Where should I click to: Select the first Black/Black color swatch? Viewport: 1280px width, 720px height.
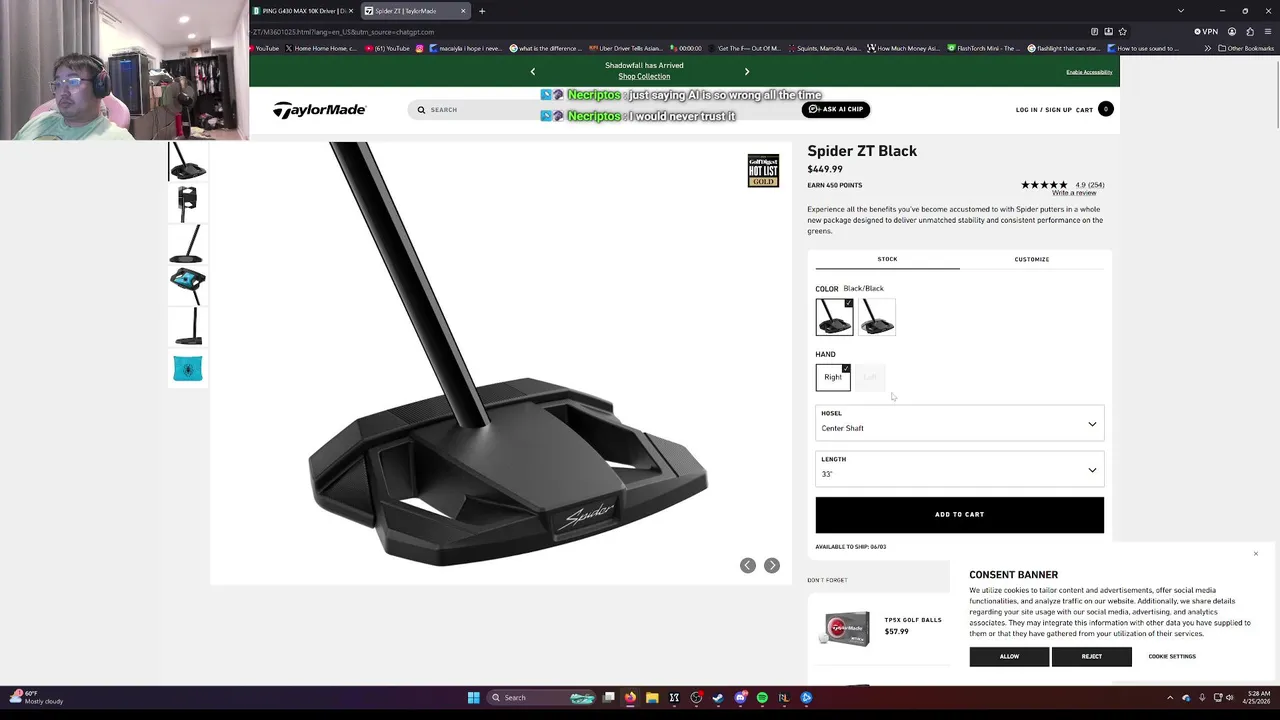coord(834,317)
